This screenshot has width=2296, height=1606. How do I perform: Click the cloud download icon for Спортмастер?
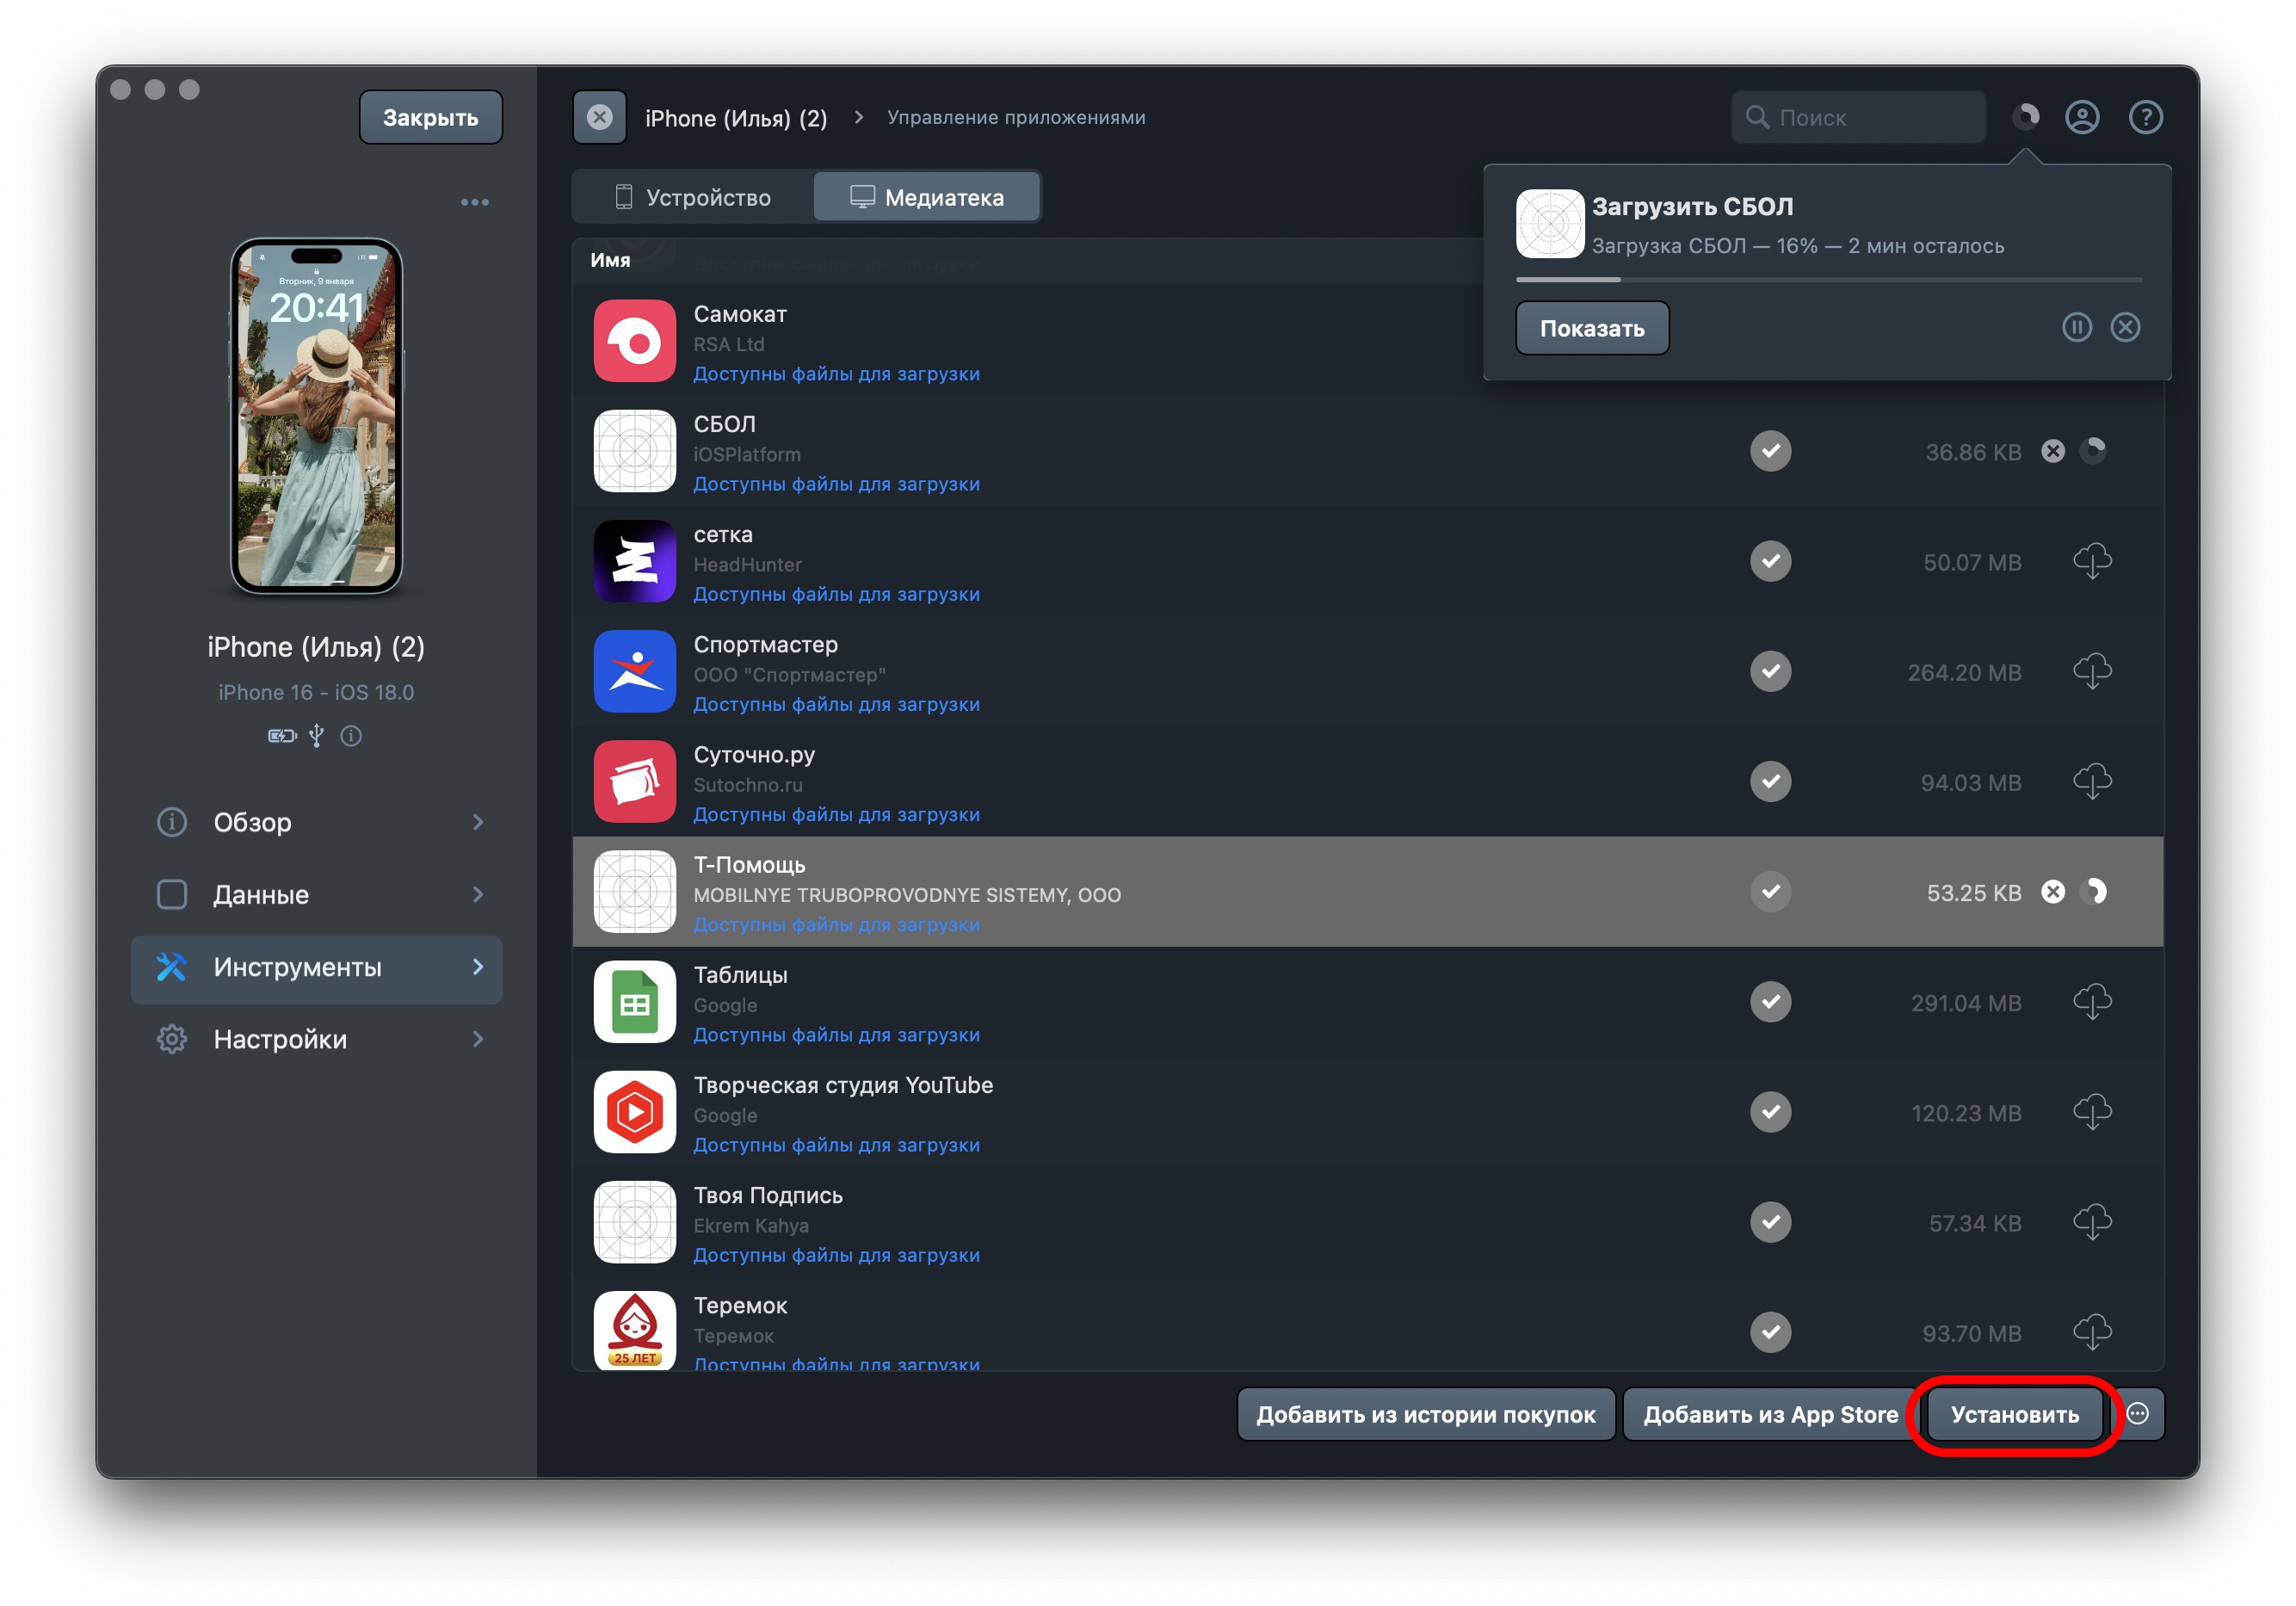pos(2091,671)
